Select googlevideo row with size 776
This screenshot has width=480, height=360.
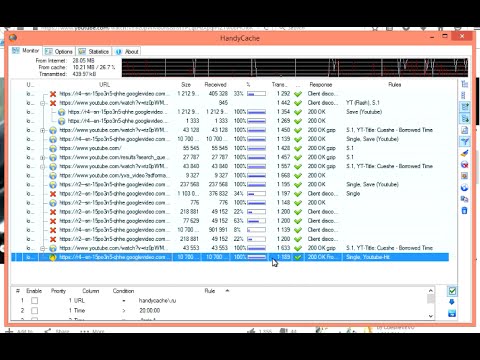[x=230, y=203]
